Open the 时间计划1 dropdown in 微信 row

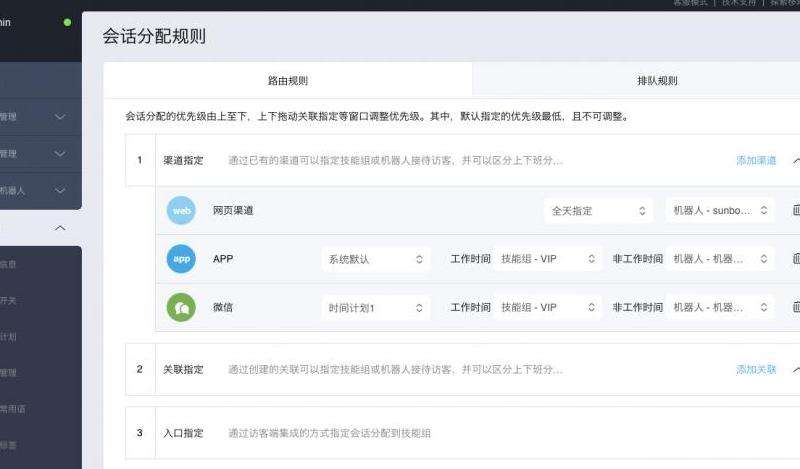pyautogui.click(x=375, y=307)
